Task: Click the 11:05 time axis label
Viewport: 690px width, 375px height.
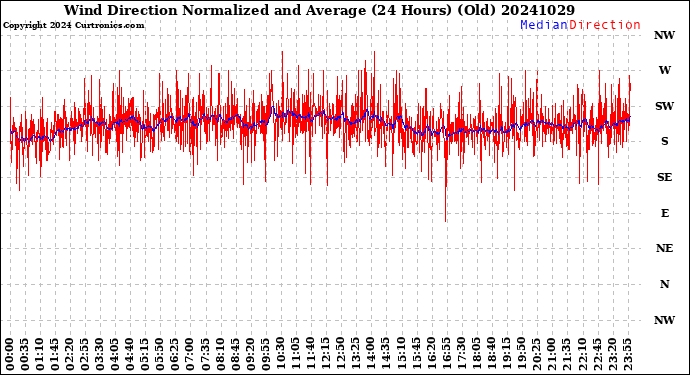Action: 296,354
